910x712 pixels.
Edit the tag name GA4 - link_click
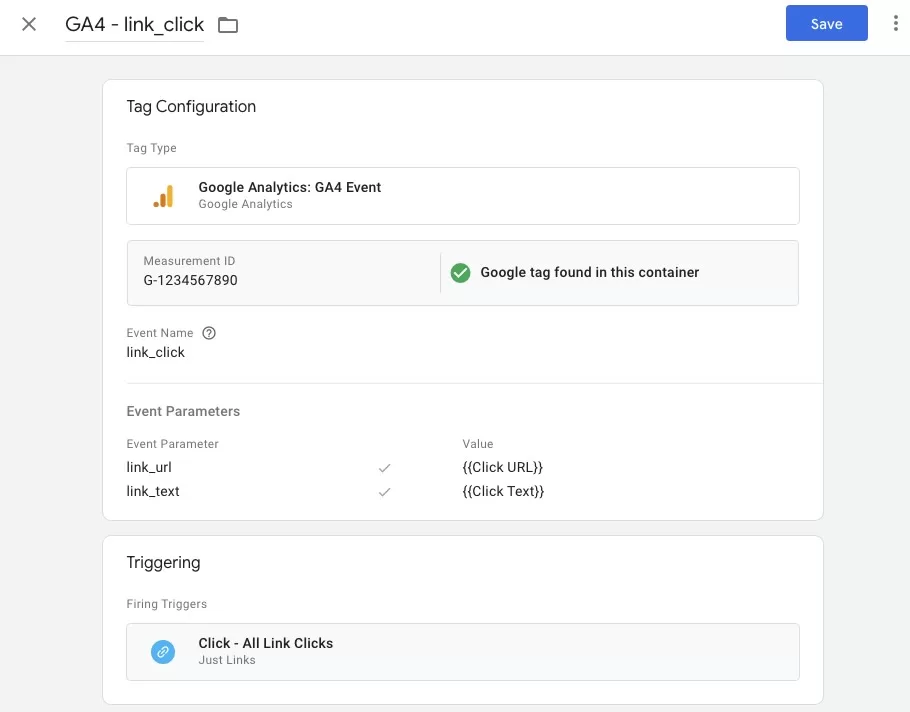coord(134,25)
